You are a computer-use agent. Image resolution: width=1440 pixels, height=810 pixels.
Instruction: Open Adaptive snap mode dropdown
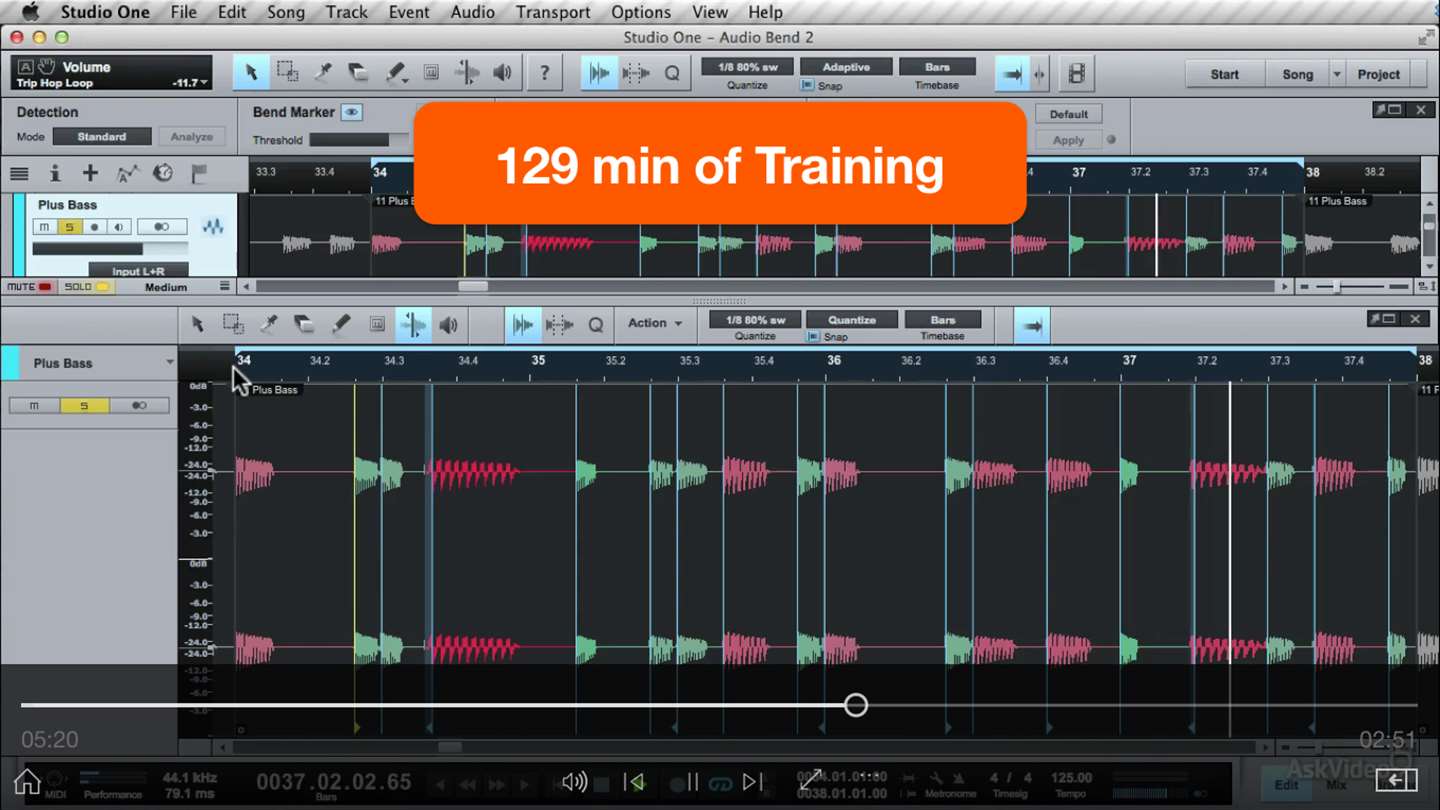click(x=846, y=67)
